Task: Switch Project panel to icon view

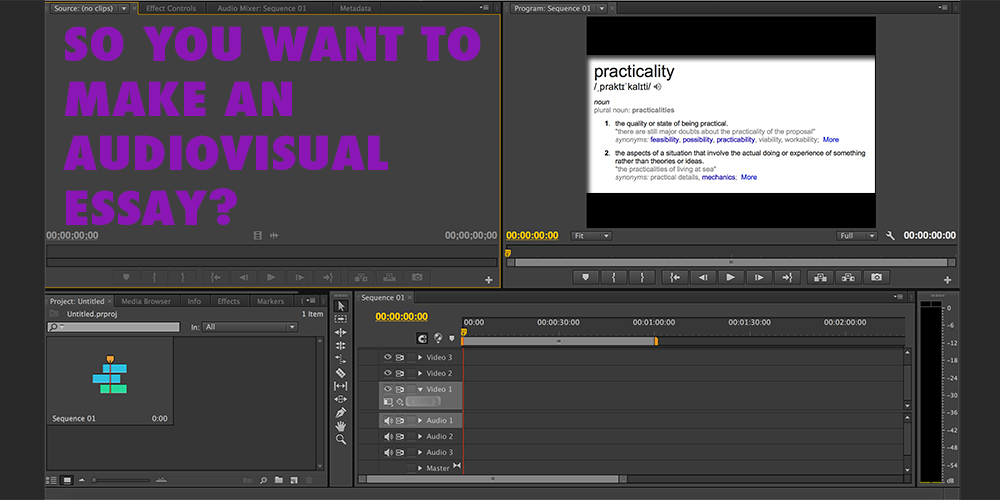Action: click(66, 480)
